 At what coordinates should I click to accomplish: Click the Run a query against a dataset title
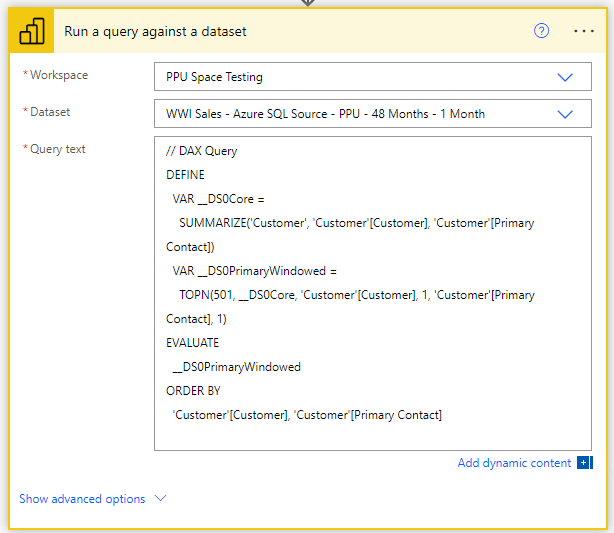(155, 31)
